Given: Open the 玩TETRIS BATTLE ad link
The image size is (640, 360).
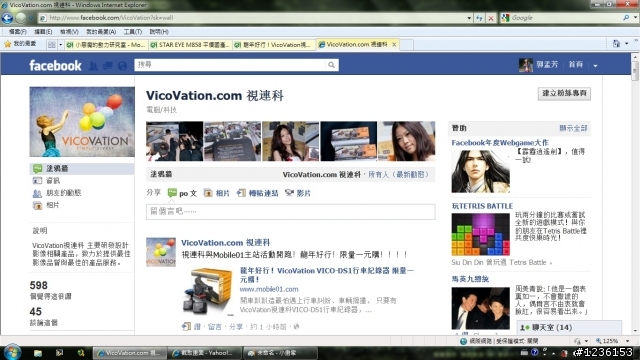Looking at the screenshot, I should click(x=482, y=206).
